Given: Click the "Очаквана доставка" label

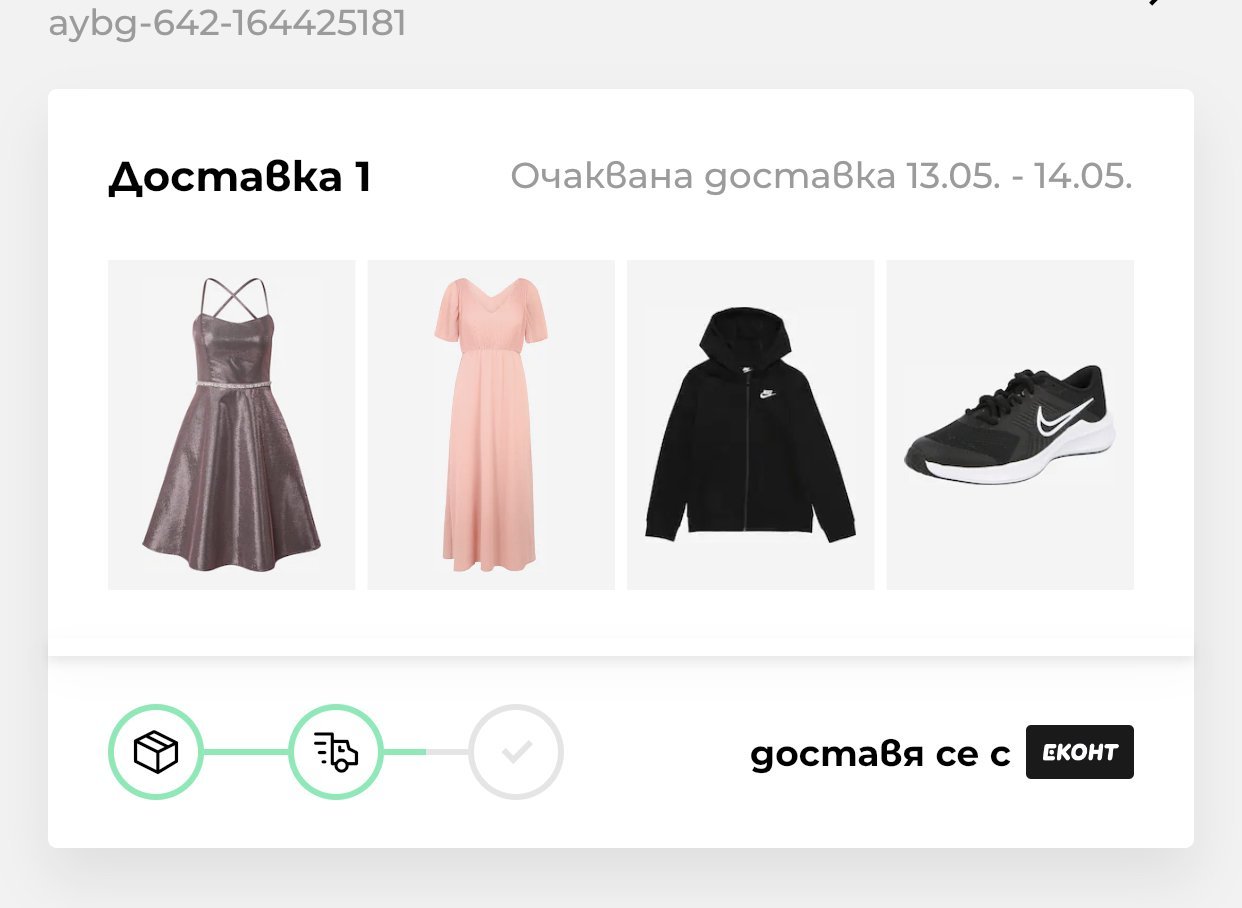Looking at the screenshot, I should [x=702, y=176].
